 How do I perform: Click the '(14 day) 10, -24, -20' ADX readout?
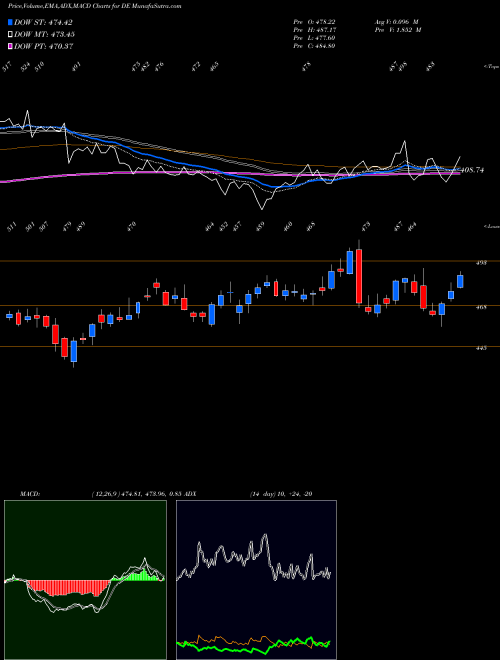(281, 494)
